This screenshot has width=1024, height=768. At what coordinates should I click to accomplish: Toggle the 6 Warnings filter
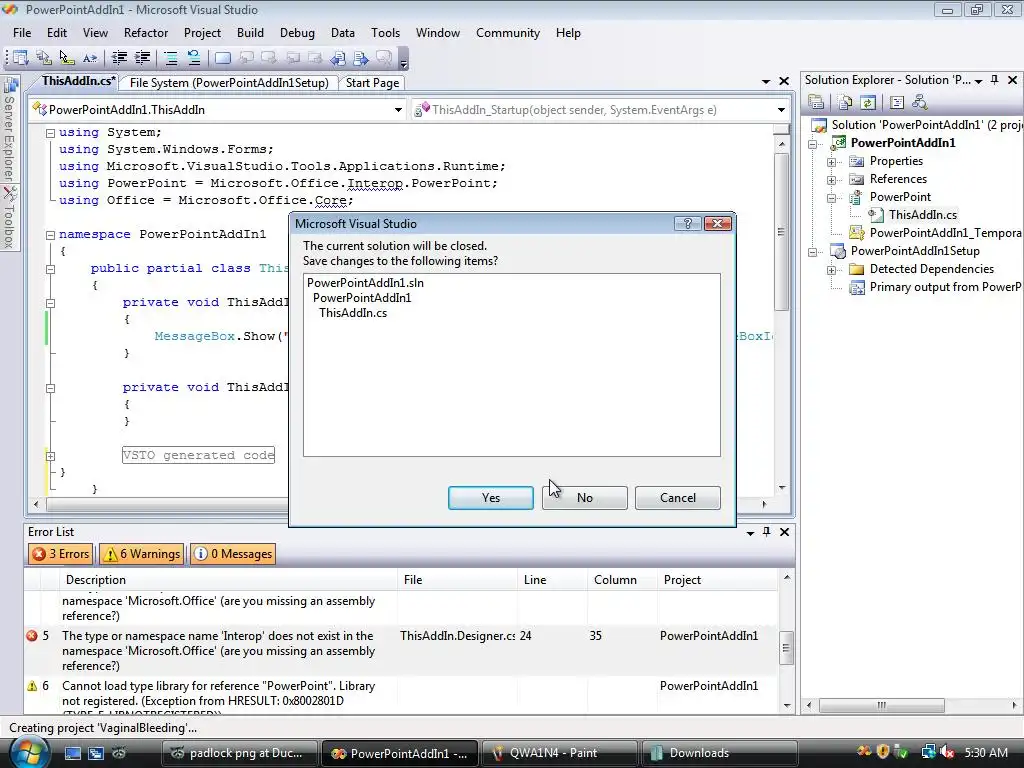click(142, 554)
